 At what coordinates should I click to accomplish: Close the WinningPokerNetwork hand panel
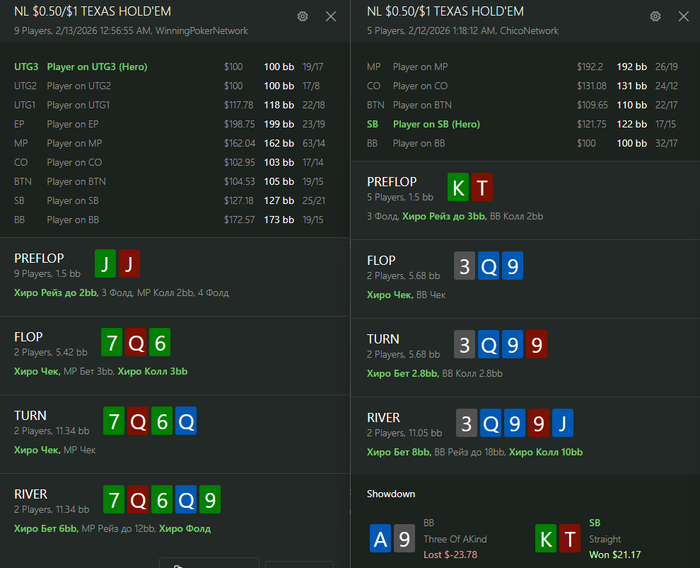[x=331, y=17]
